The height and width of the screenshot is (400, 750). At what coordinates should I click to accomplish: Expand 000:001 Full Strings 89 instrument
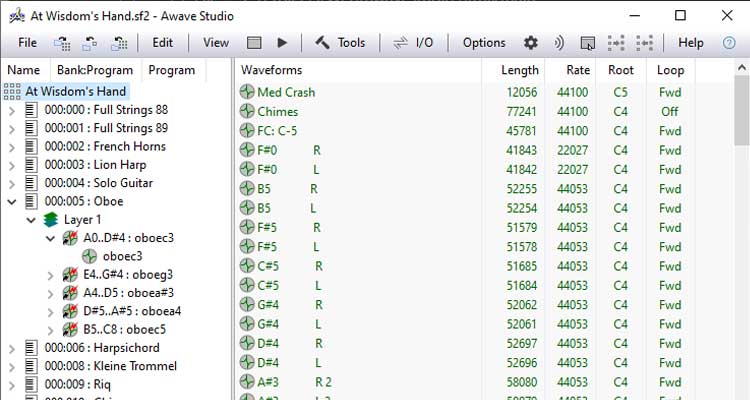point(12,129)
